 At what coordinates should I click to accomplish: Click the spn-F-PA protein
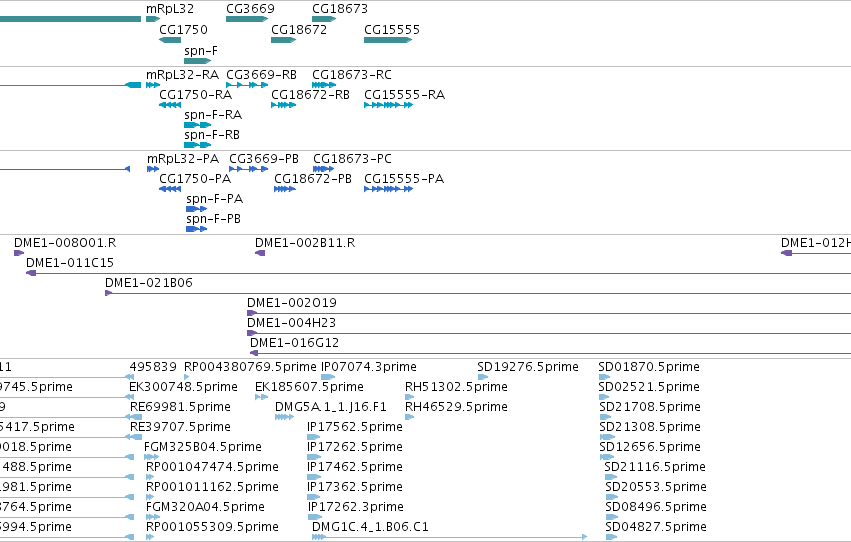[196, 209]
